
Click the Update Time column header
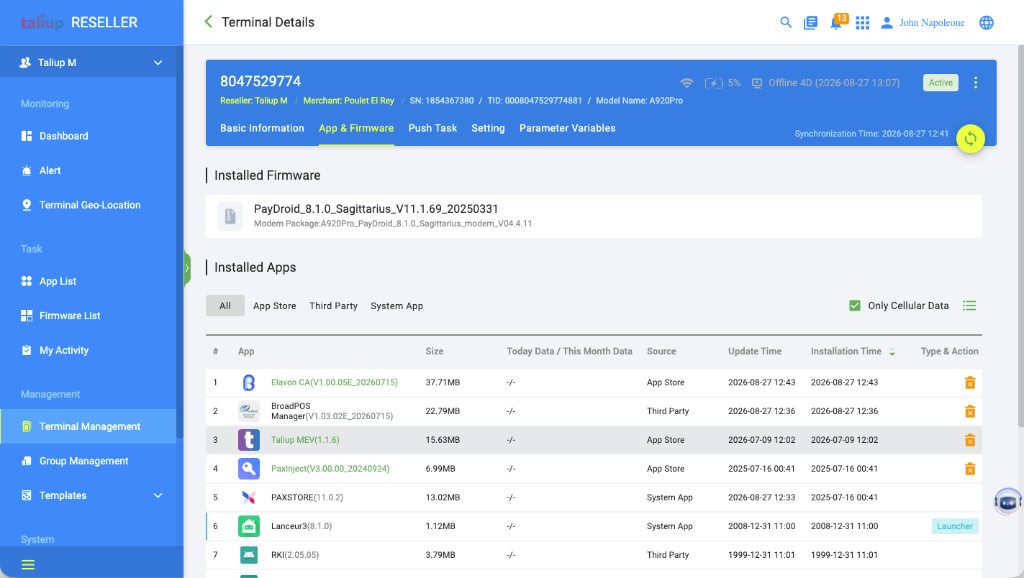pos(754,351)
